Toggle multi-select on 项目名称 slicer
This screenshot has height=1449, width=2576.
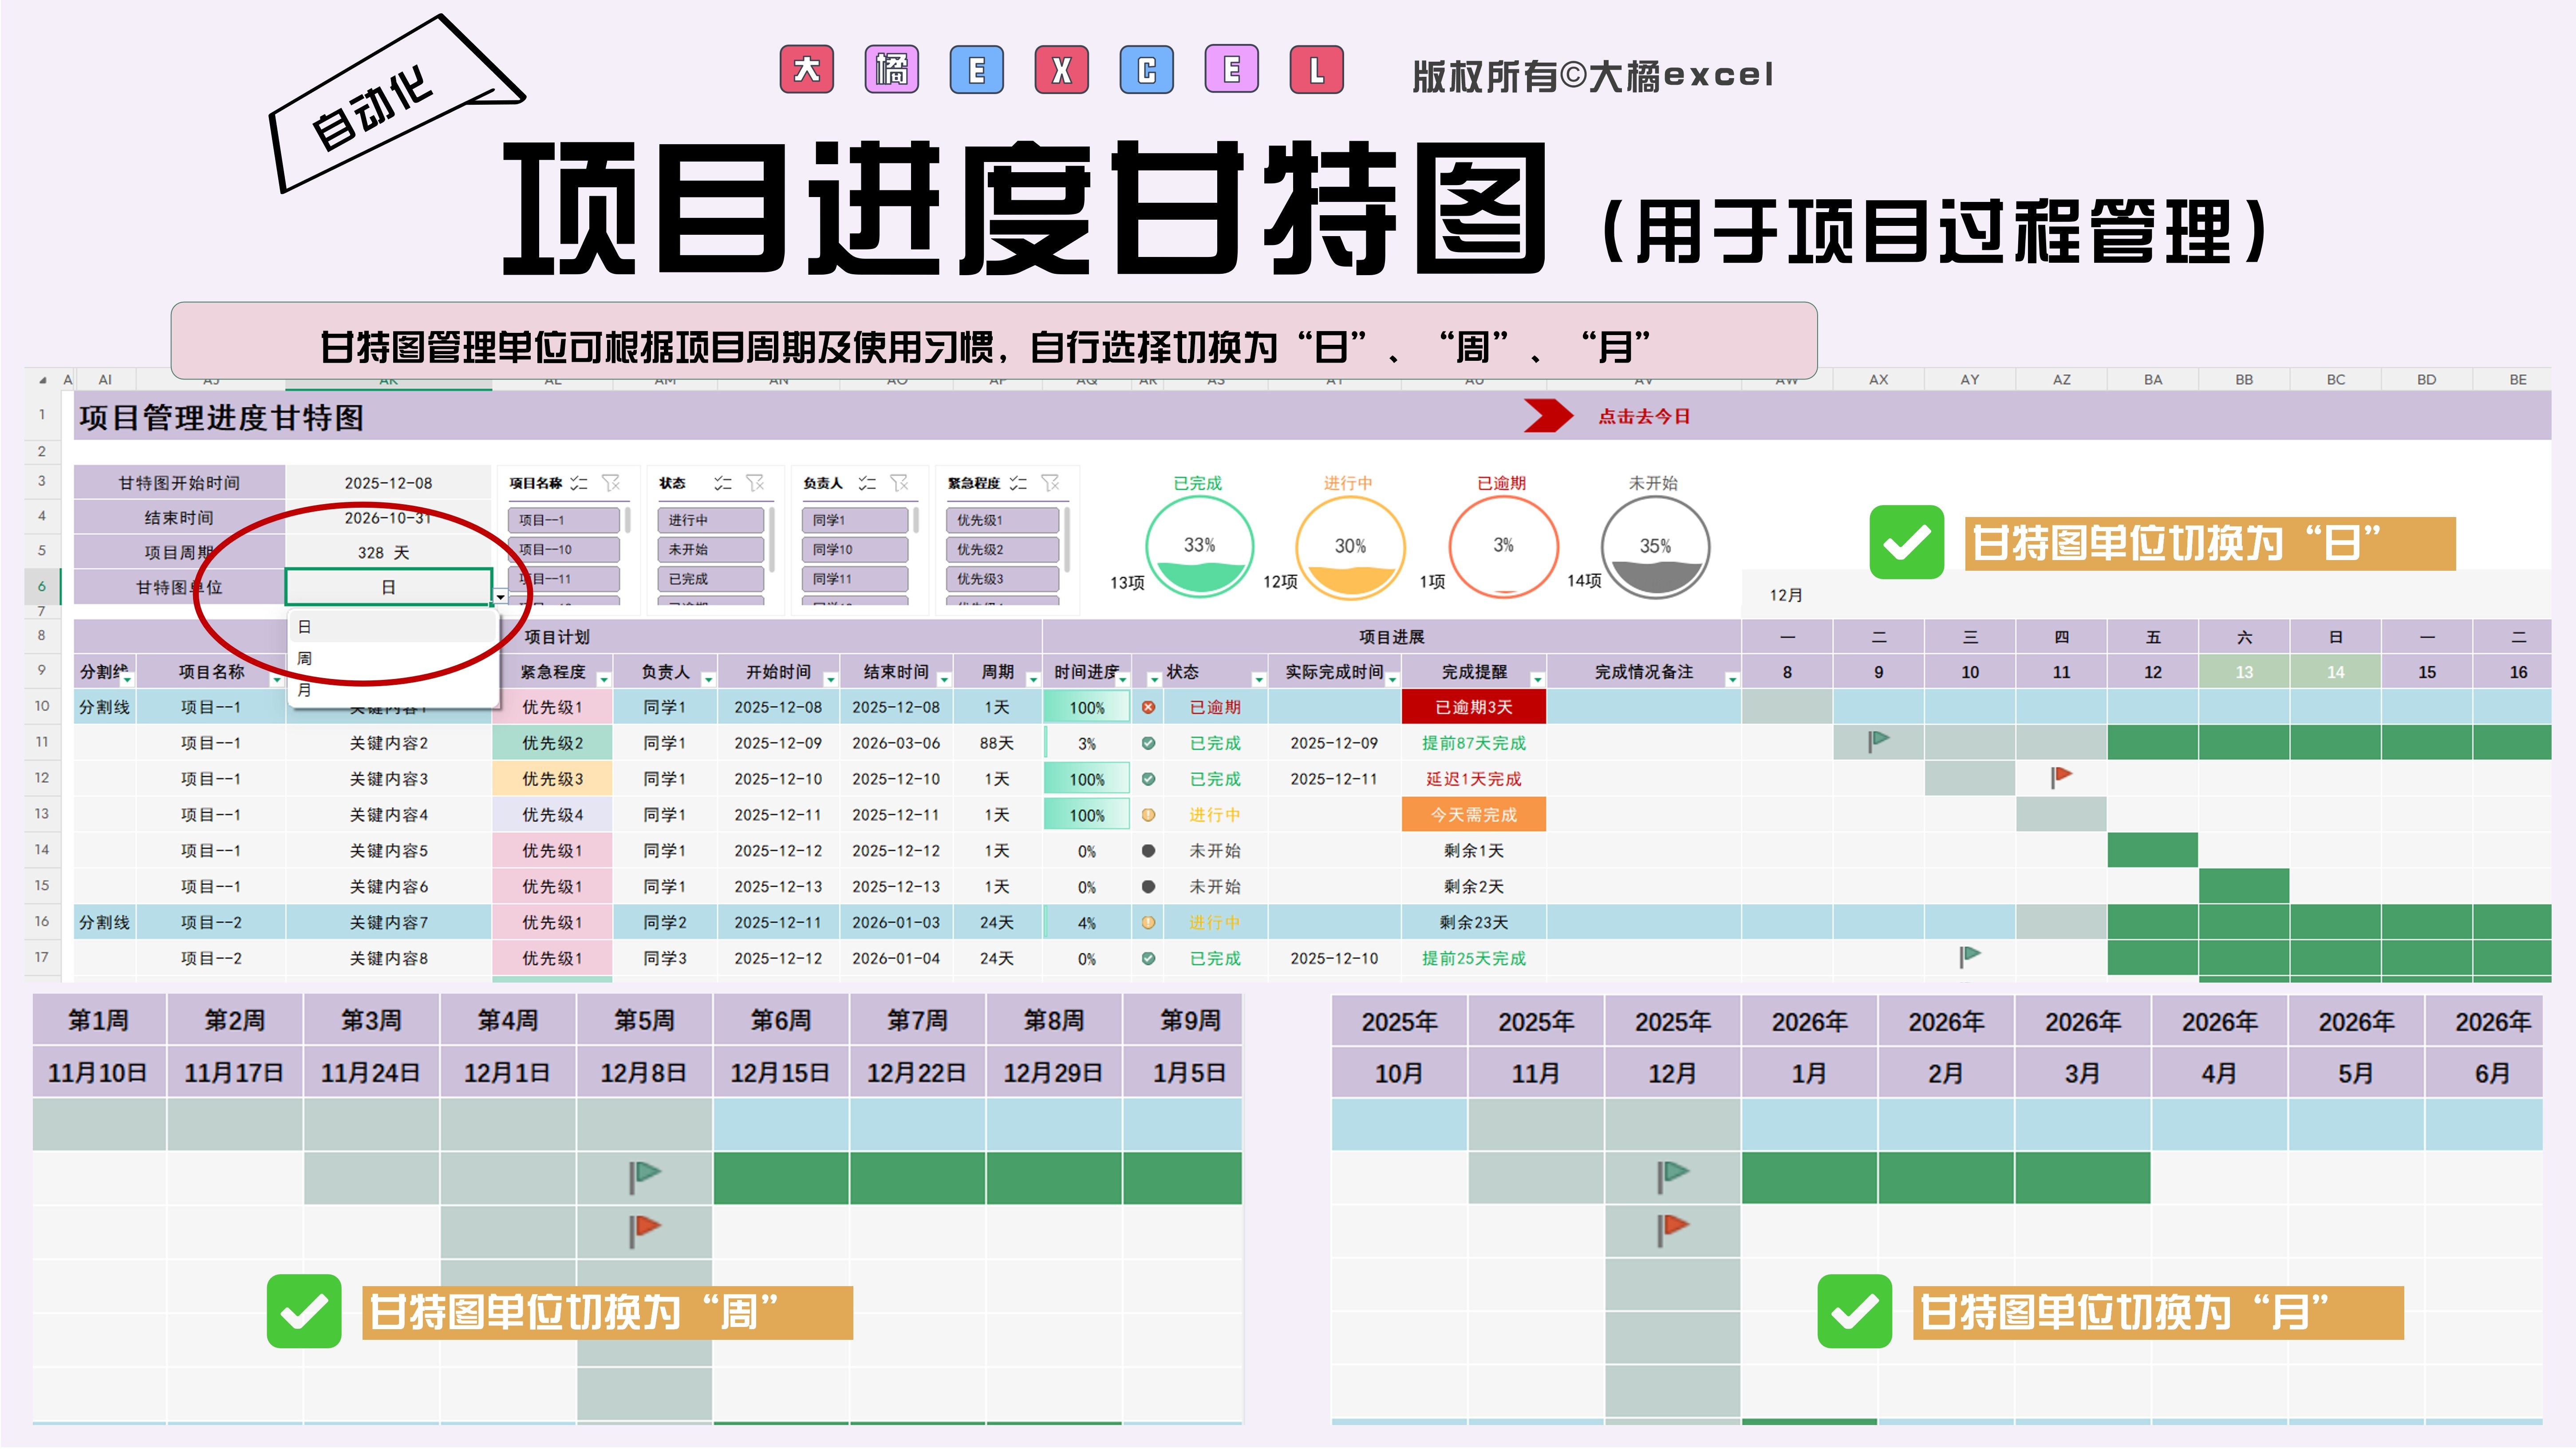(579, 483)
